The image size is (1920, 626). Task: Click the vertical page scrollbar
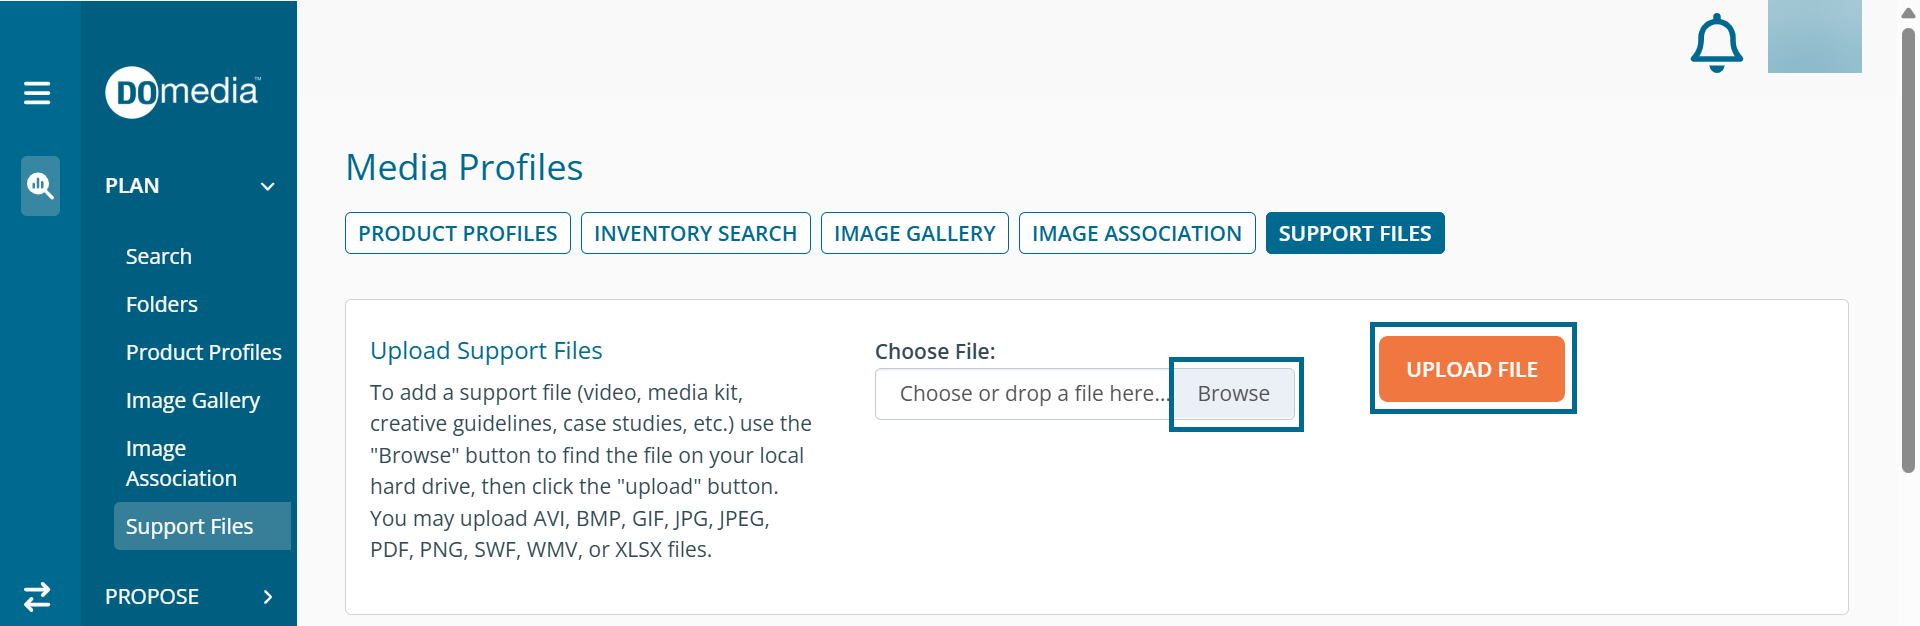coord(1908,250)
